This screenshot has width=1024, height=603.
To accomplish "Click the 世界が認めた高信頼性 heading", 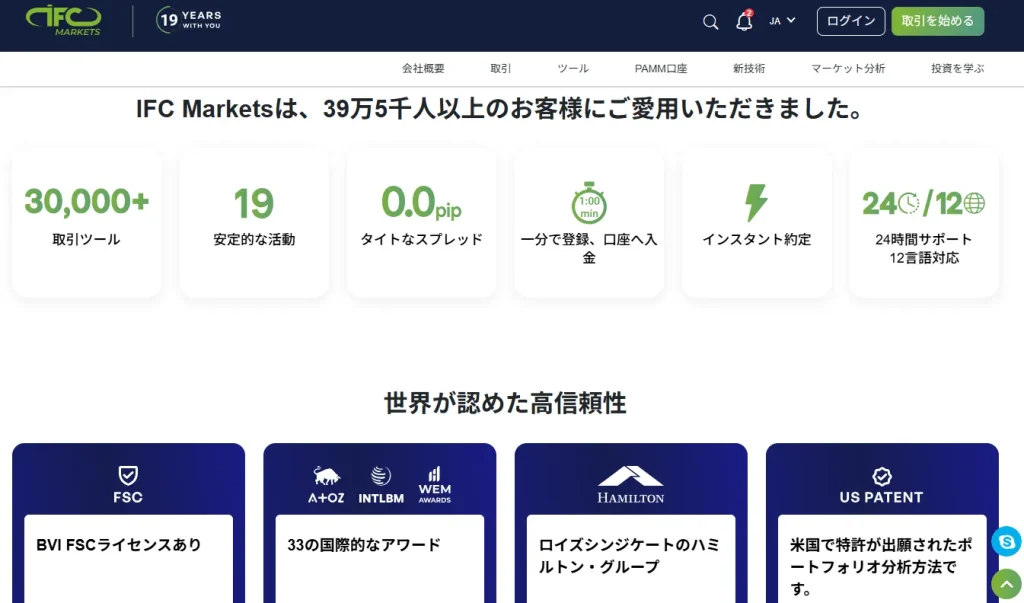I will (505, 403).
